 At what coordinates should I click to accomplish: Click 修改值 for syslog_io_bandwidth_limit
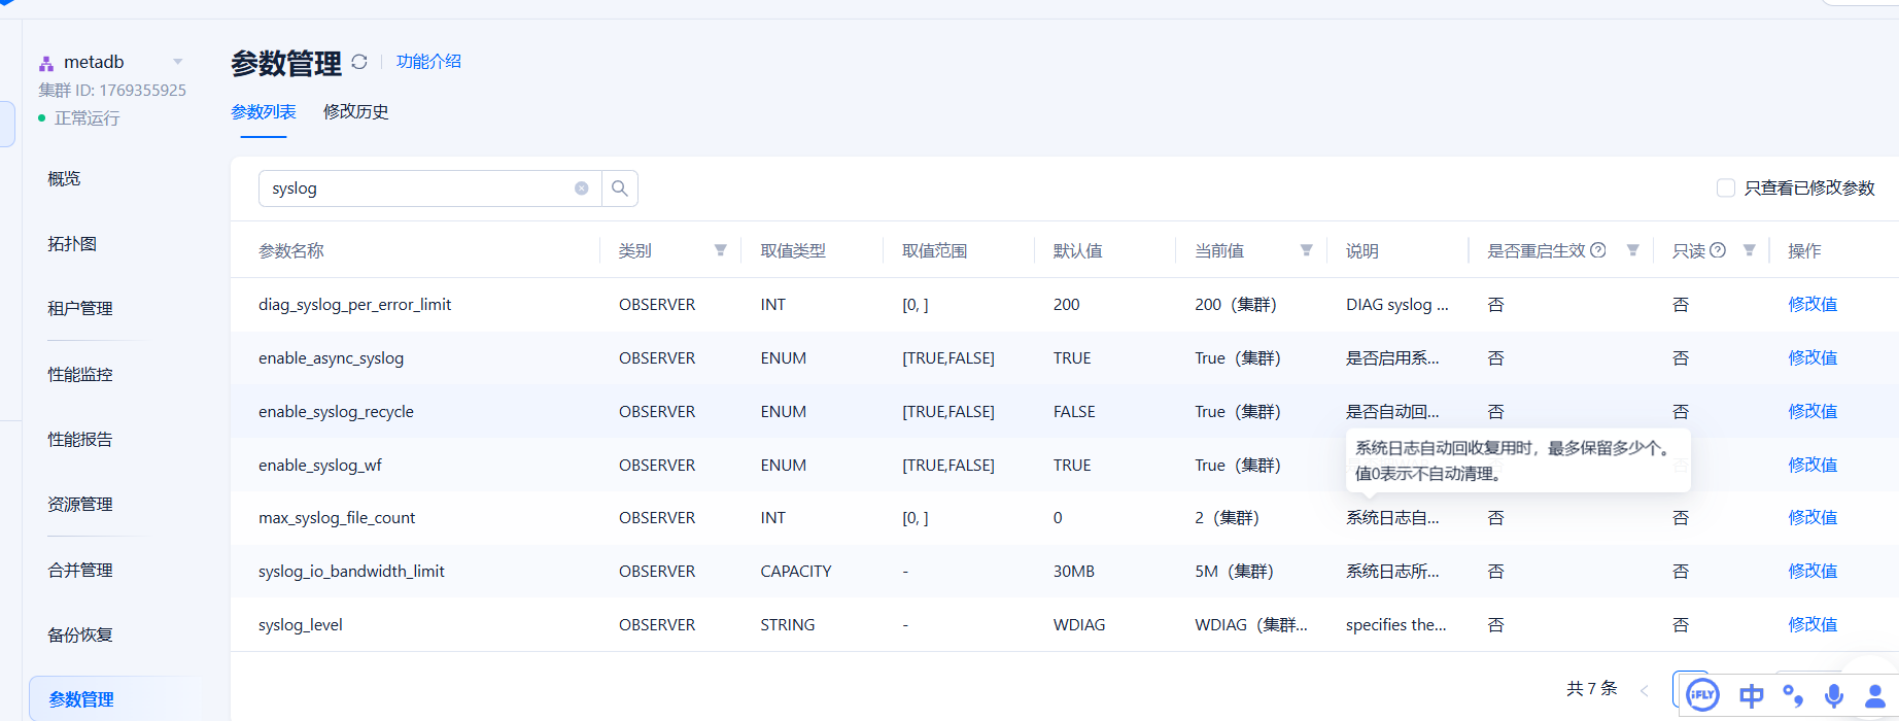pyautogui.click(x=1812, y=571)
